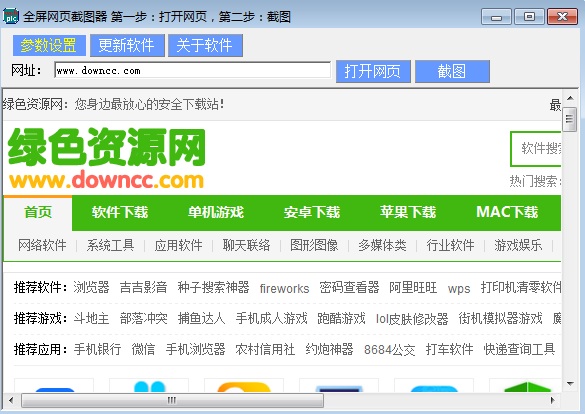
Task: Click the 密码查看器 link
Action: click(x=349, y=288)
